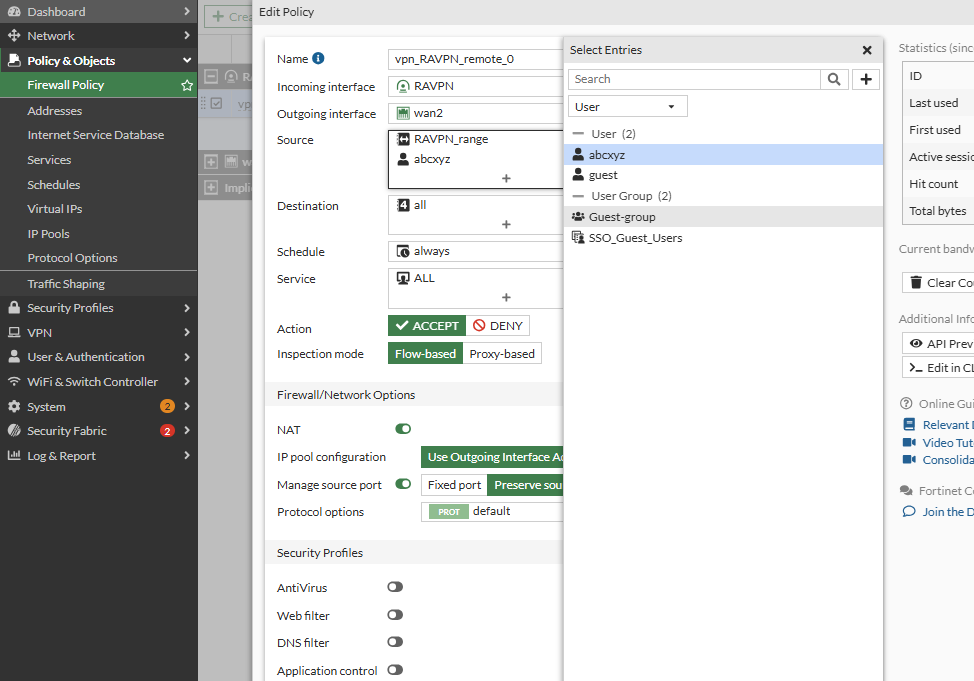Open the User type dropdown
The image size is (974, 681).
click(627, 107)
